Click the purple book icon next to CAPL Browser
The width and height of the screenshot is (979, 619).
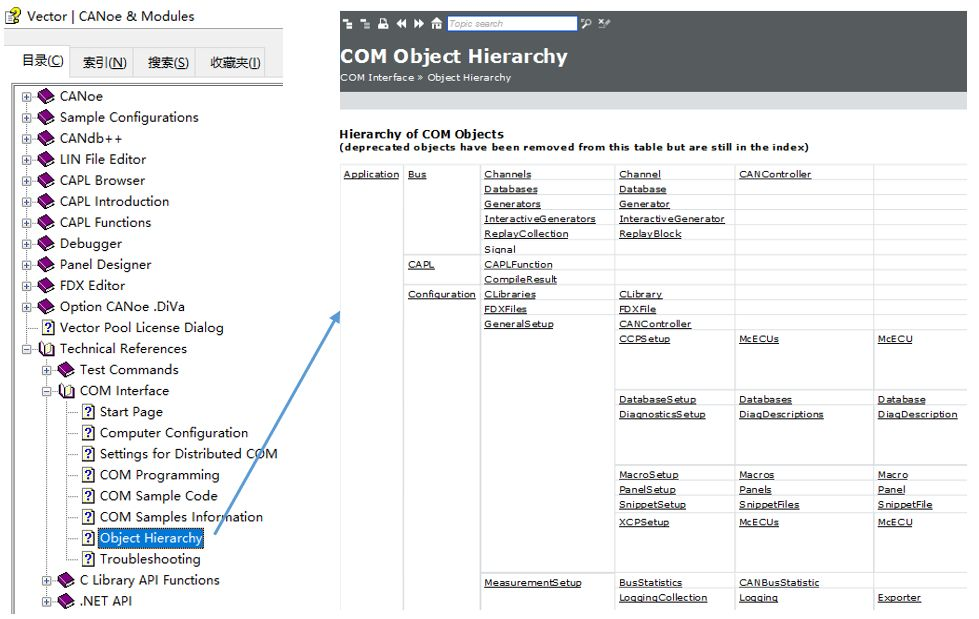click(x=45, y=181)
